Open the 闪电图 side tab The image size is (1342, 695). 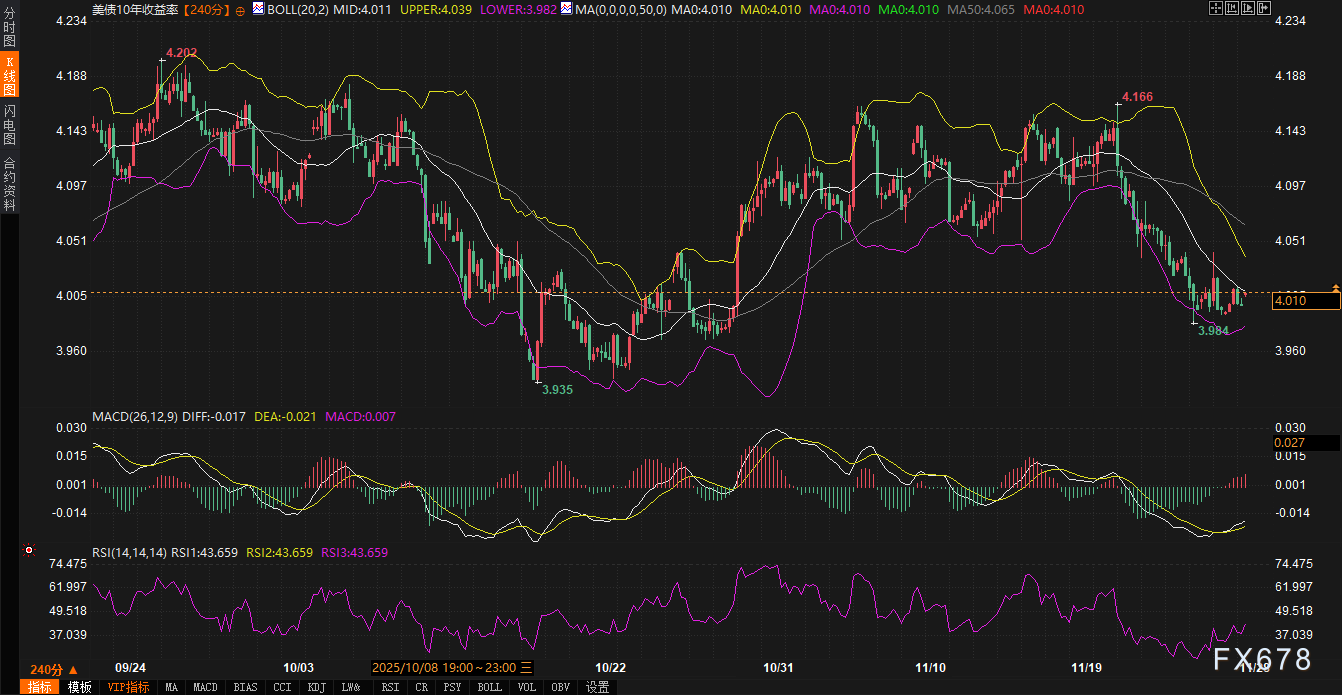(9, 124)
